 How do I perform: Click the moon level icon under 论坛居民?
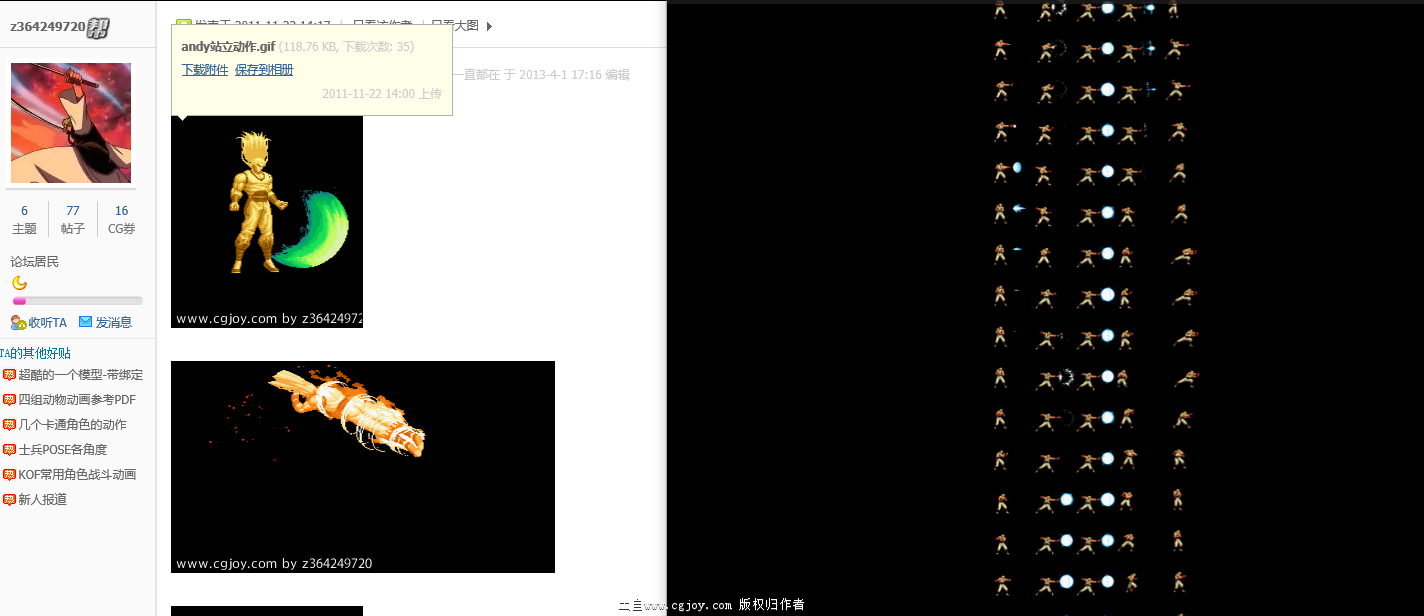(x=19, y=282)
